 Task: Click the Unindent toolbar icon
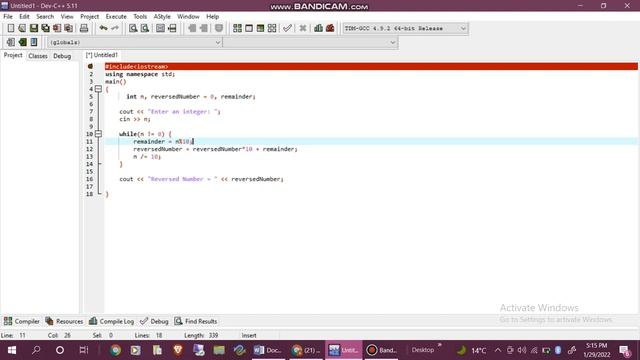coord(203,28)
